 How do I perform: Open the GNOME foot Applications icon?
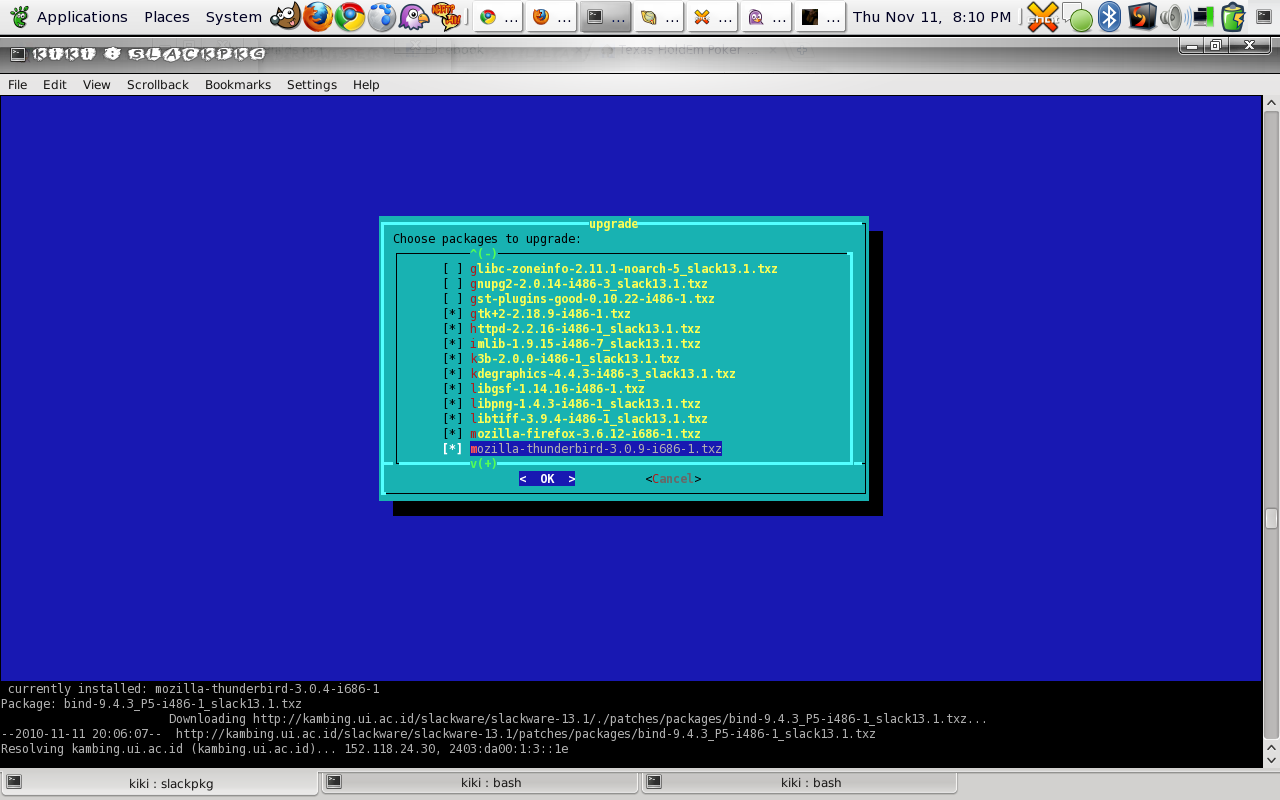[19, 16]
